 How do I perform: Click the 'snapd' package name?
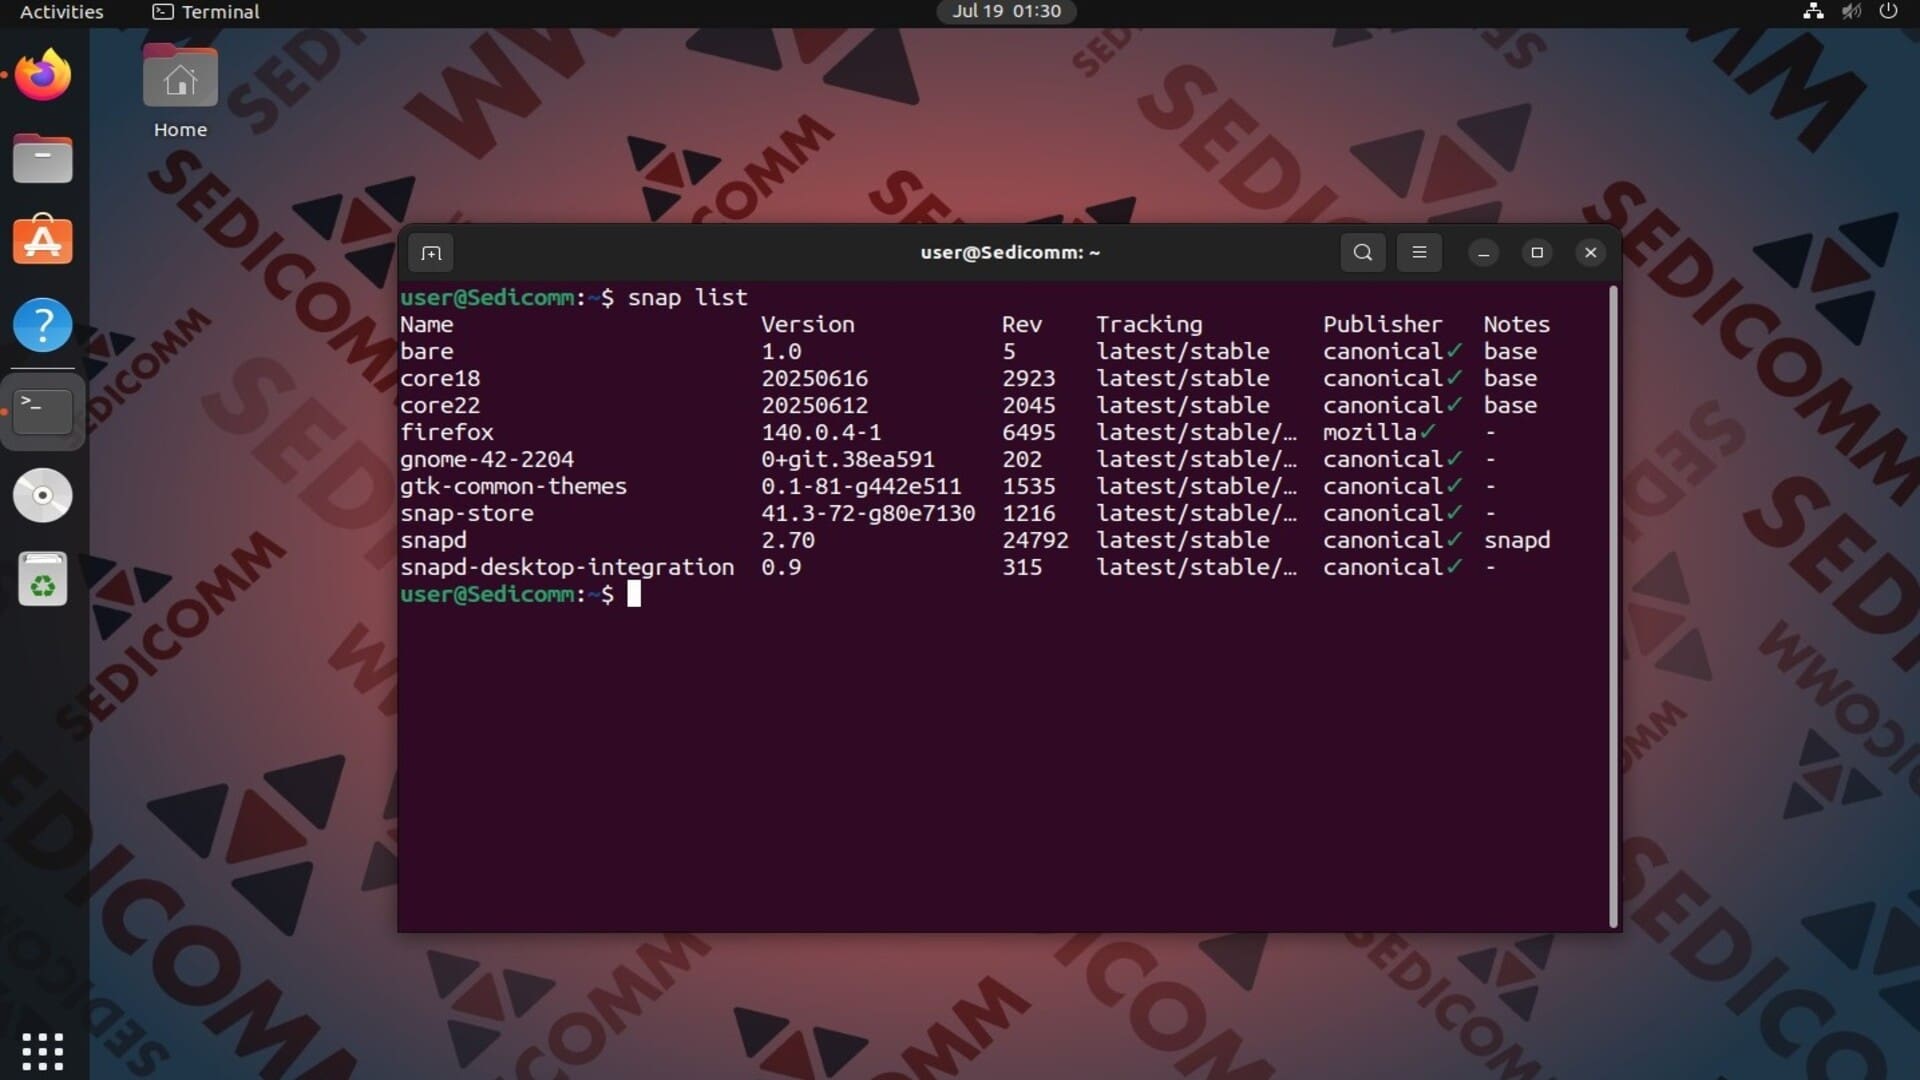point(433,541)
